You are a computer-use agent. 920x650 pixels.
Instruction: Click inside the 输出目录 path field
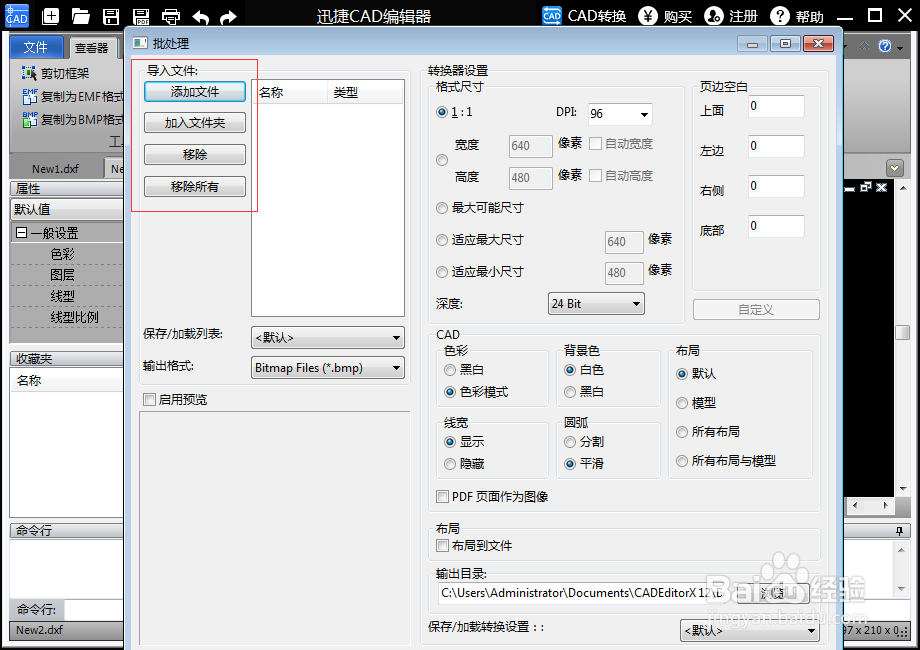click(560, 593)
